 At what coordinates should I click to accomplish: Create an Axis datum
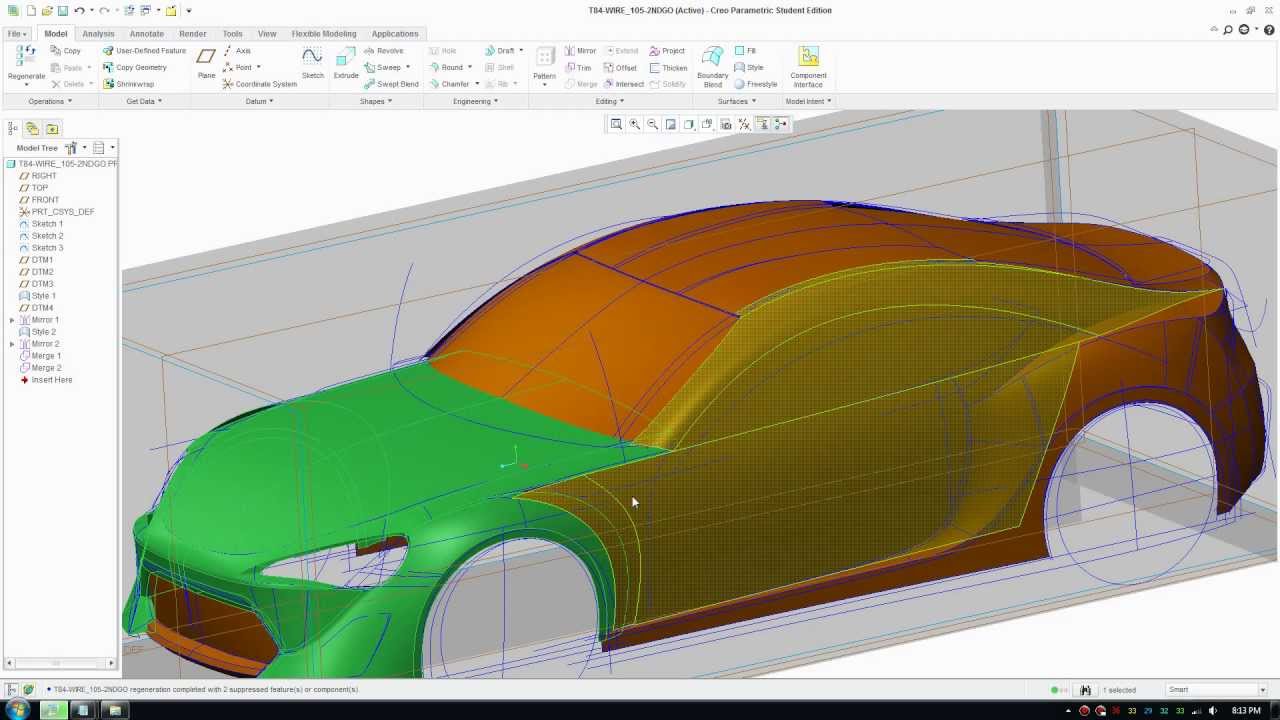237,51
